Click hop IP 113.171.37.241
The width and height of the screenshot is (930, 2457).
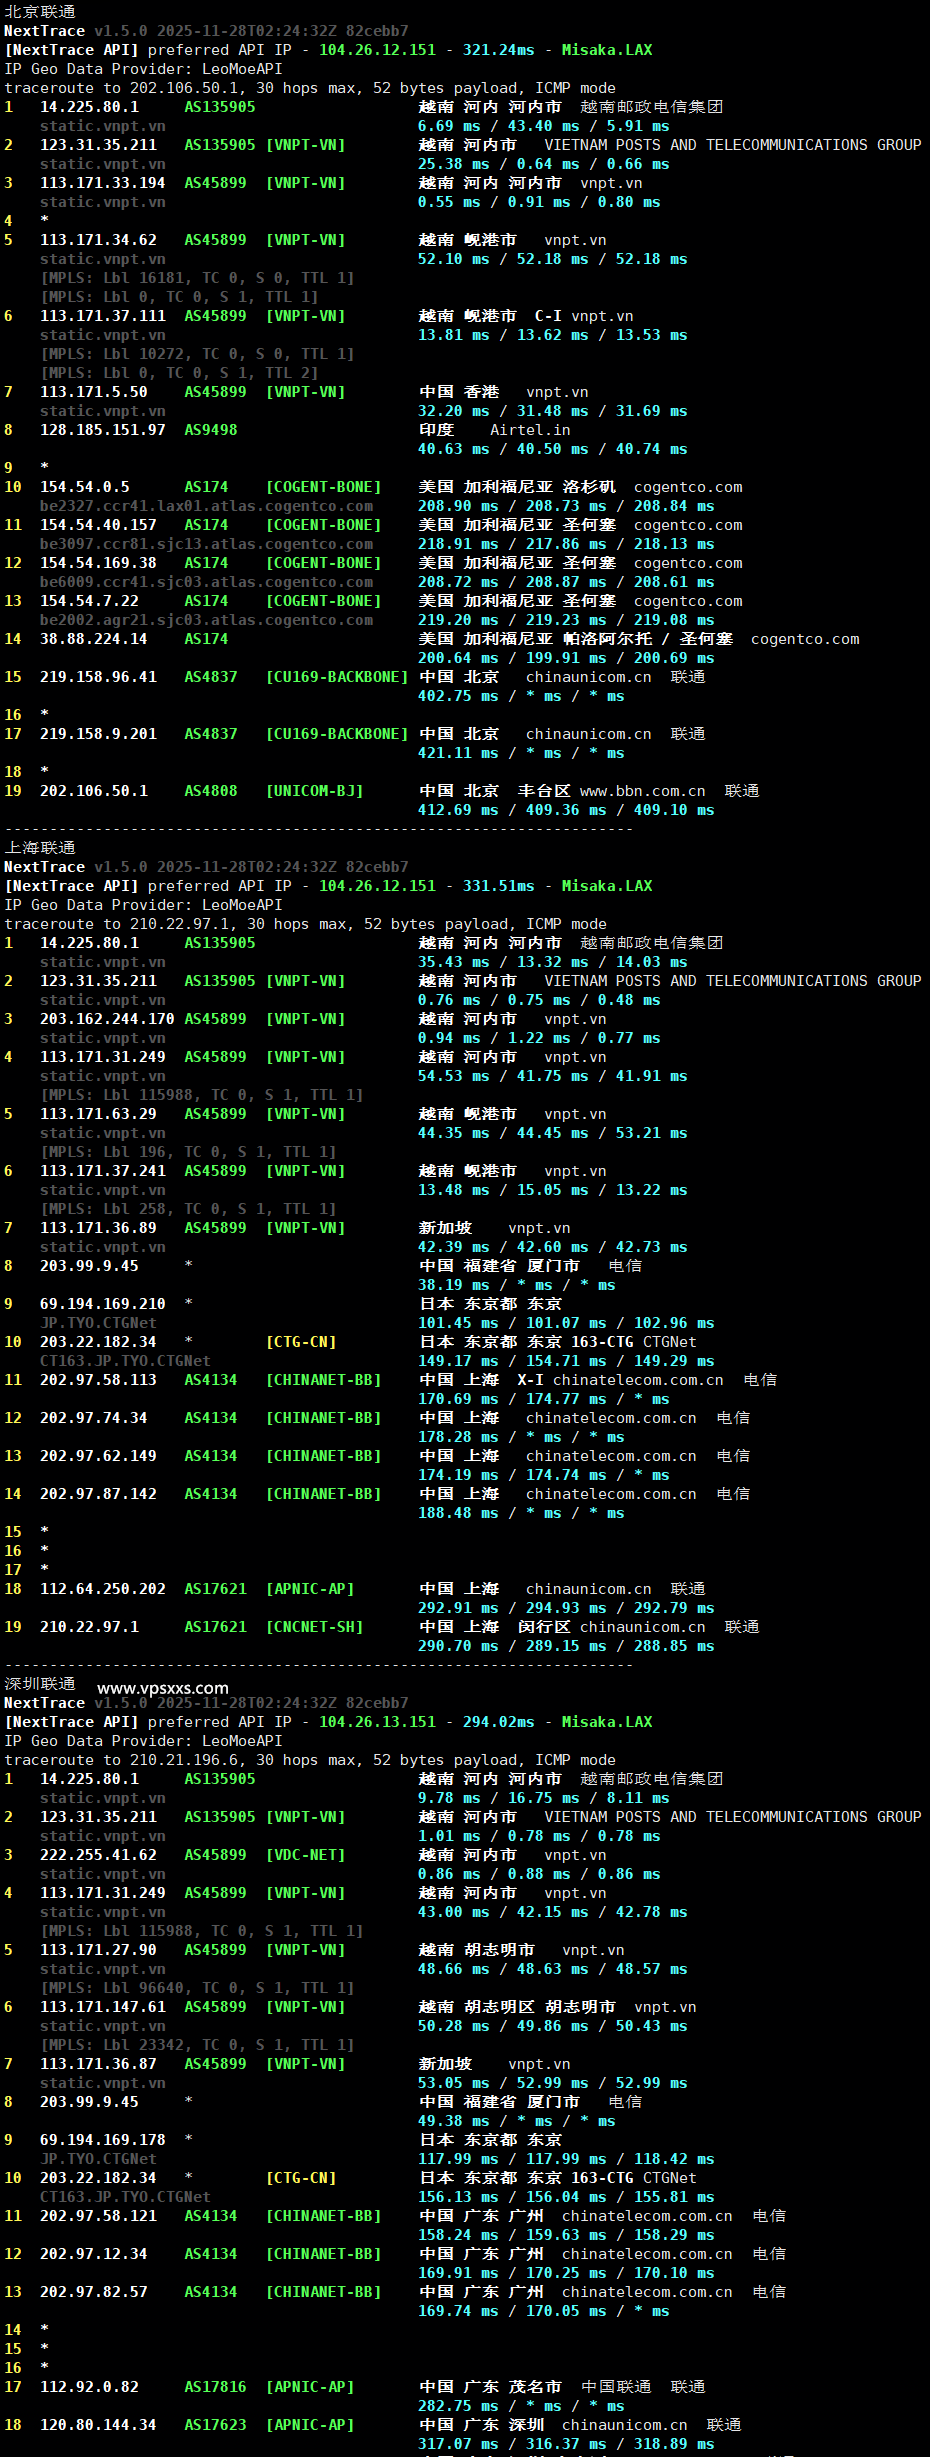103,1171
